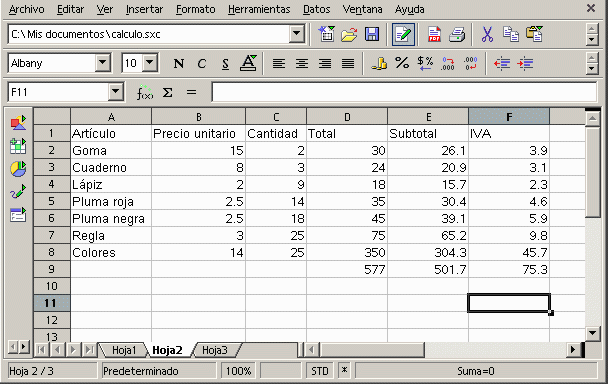Open the Albany font name dropdown
The height and width of the screenshot is (384, 608).
coord(103,63)
